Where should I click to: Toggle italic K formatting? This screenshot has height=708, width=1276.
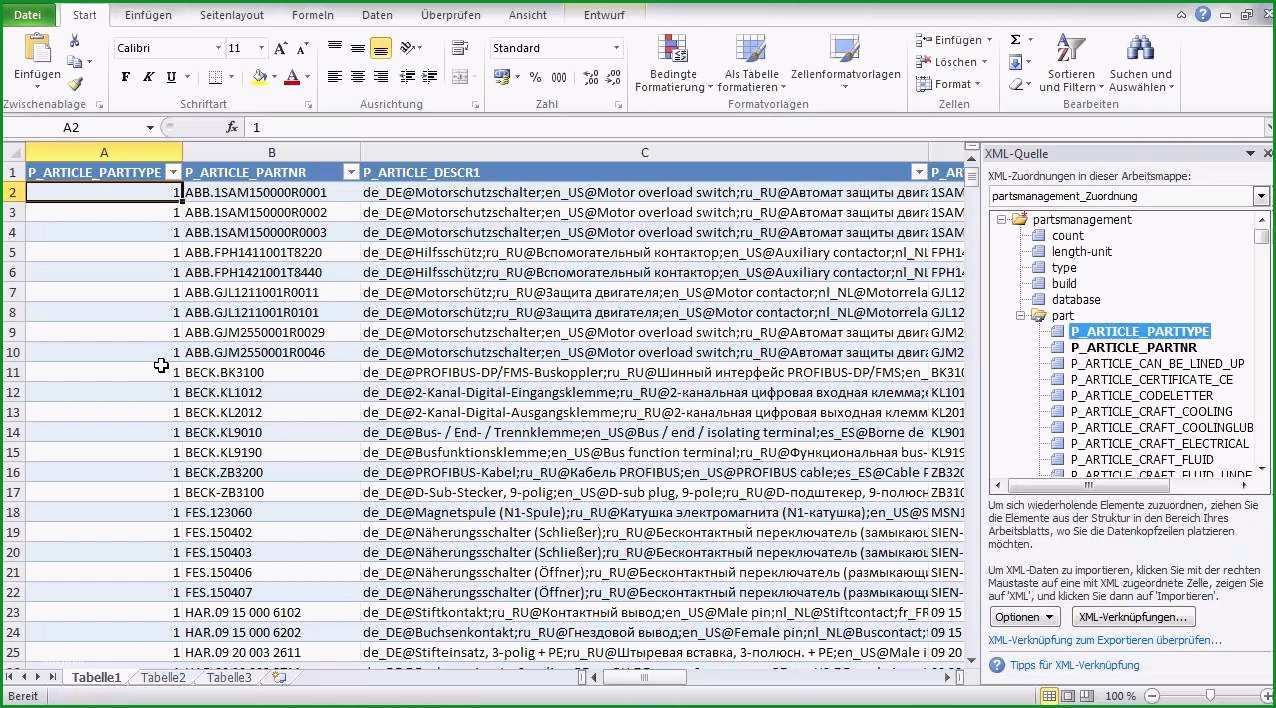[149, 77]
